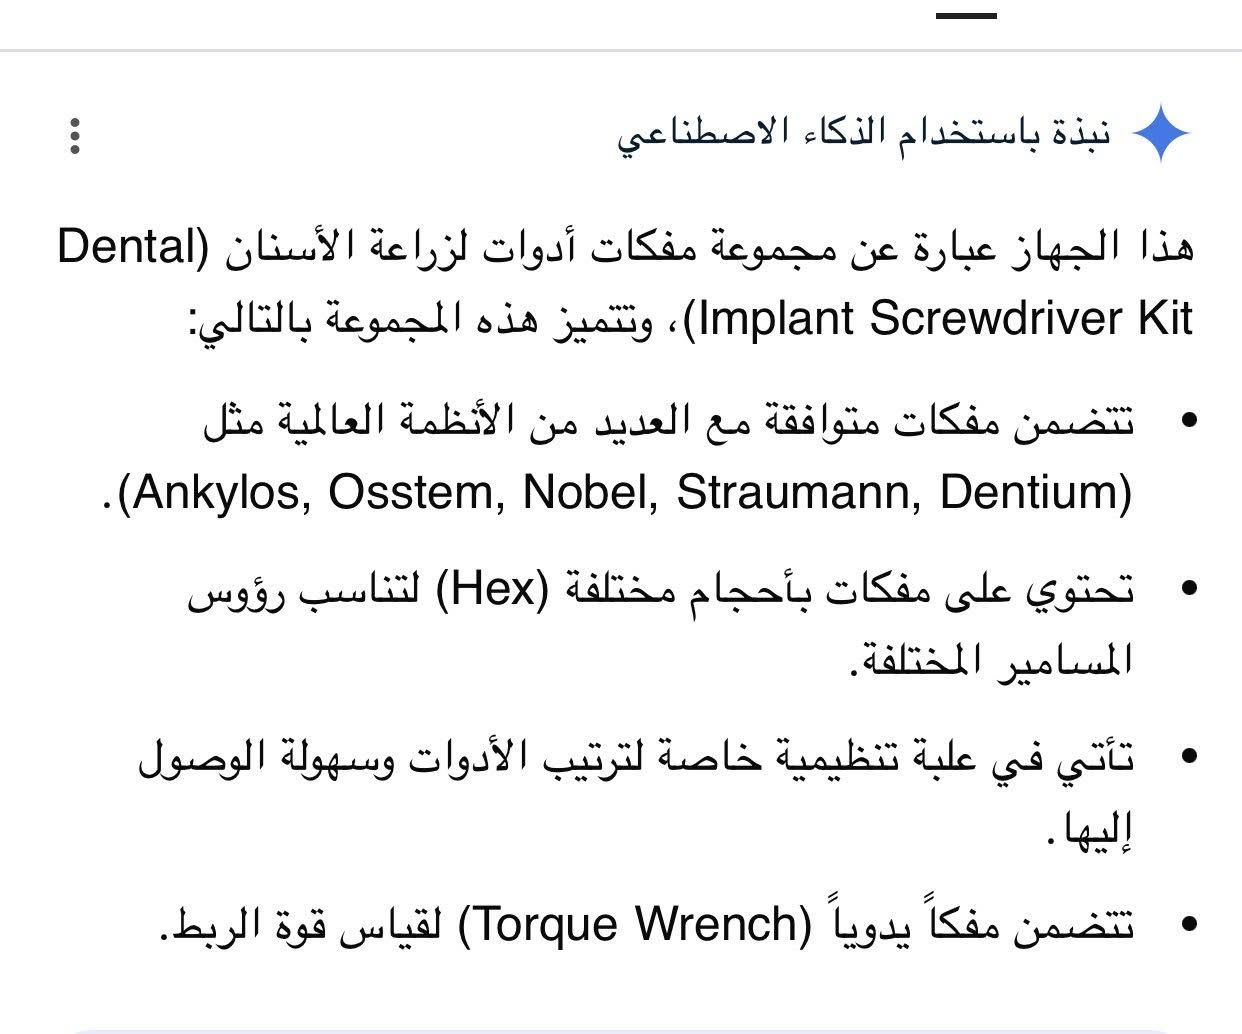Click the bullet dot beside Torque Wrench line

[x=1189, y=925]
